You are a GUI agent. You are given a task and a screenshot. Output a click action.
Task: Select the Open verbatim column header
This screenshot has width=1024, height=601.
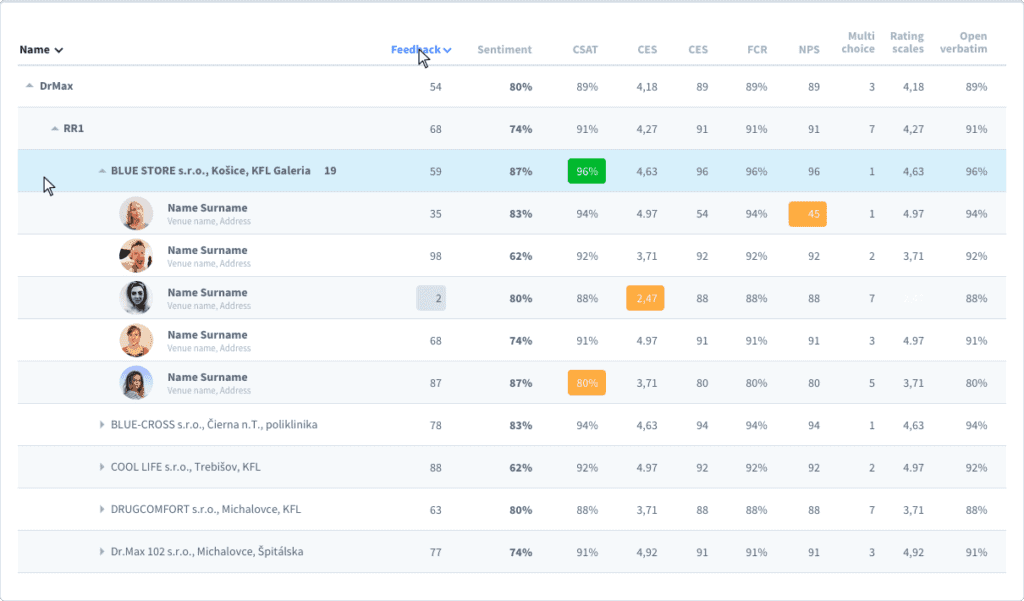tap(965, 43)
